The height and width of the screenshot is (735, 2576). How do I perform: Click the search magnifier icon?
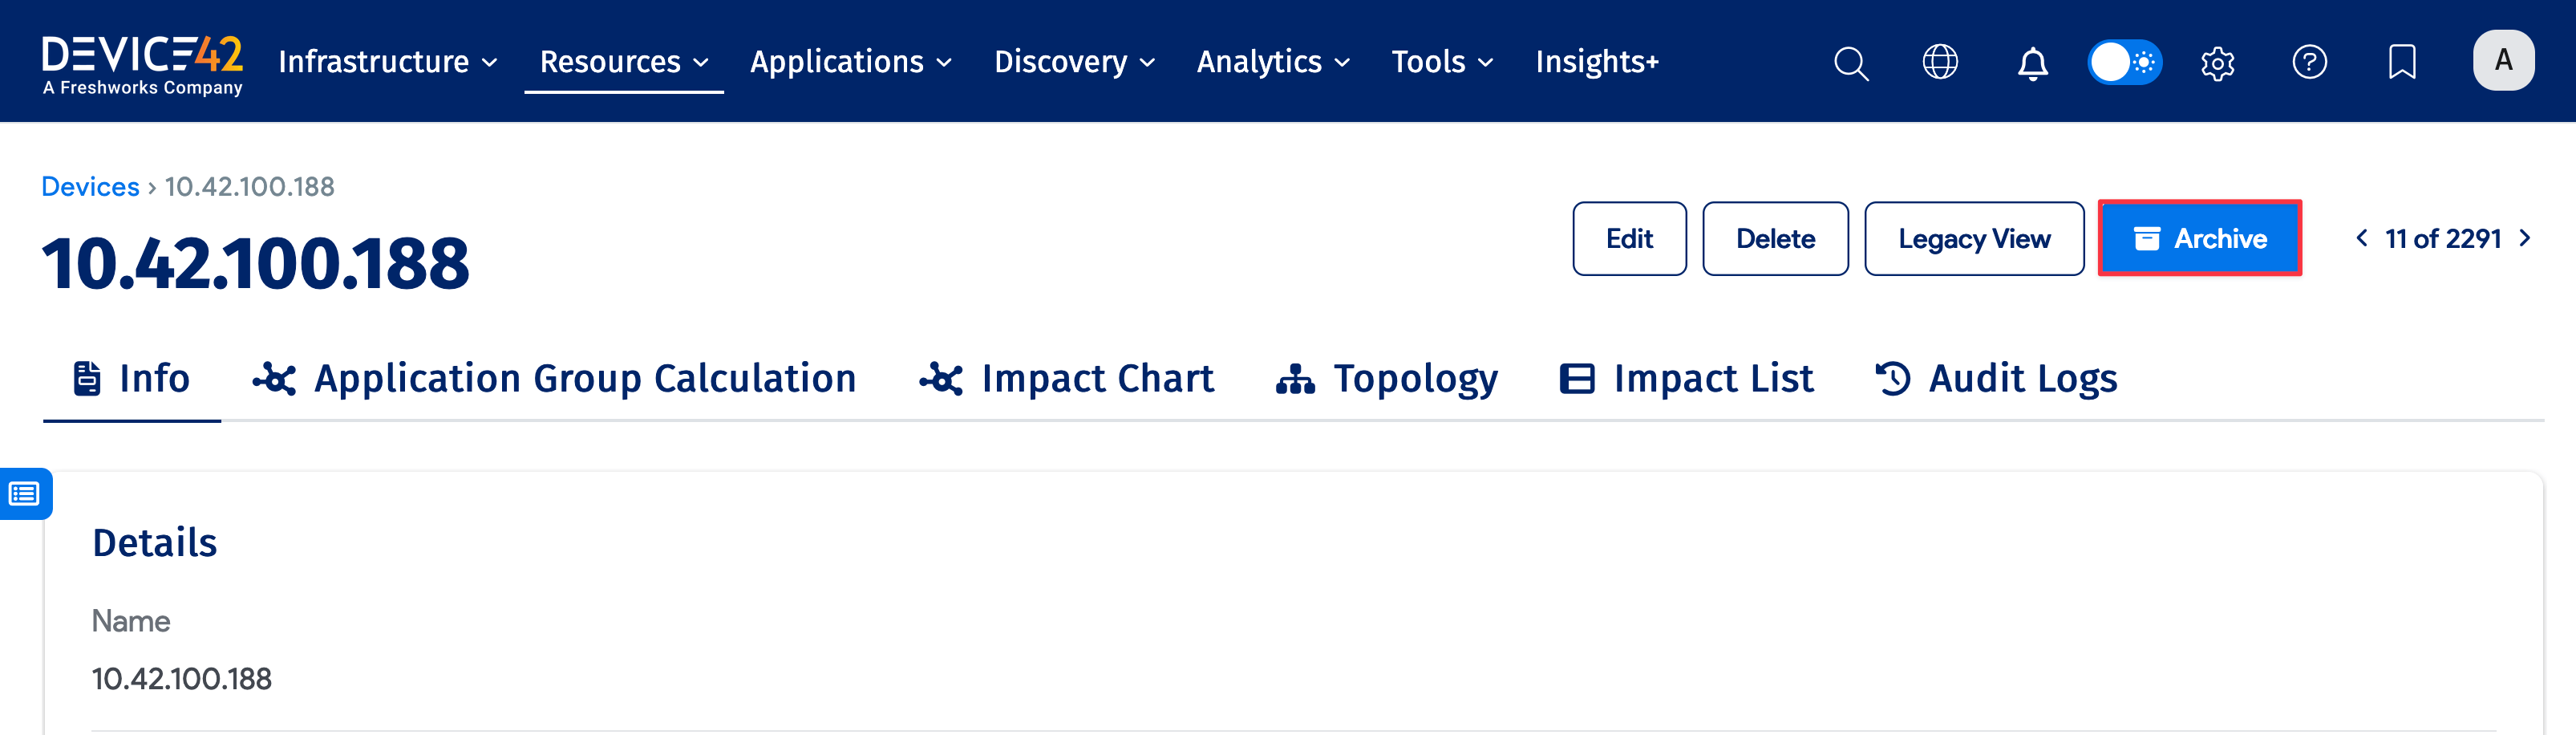click(x=1850, y=62)
